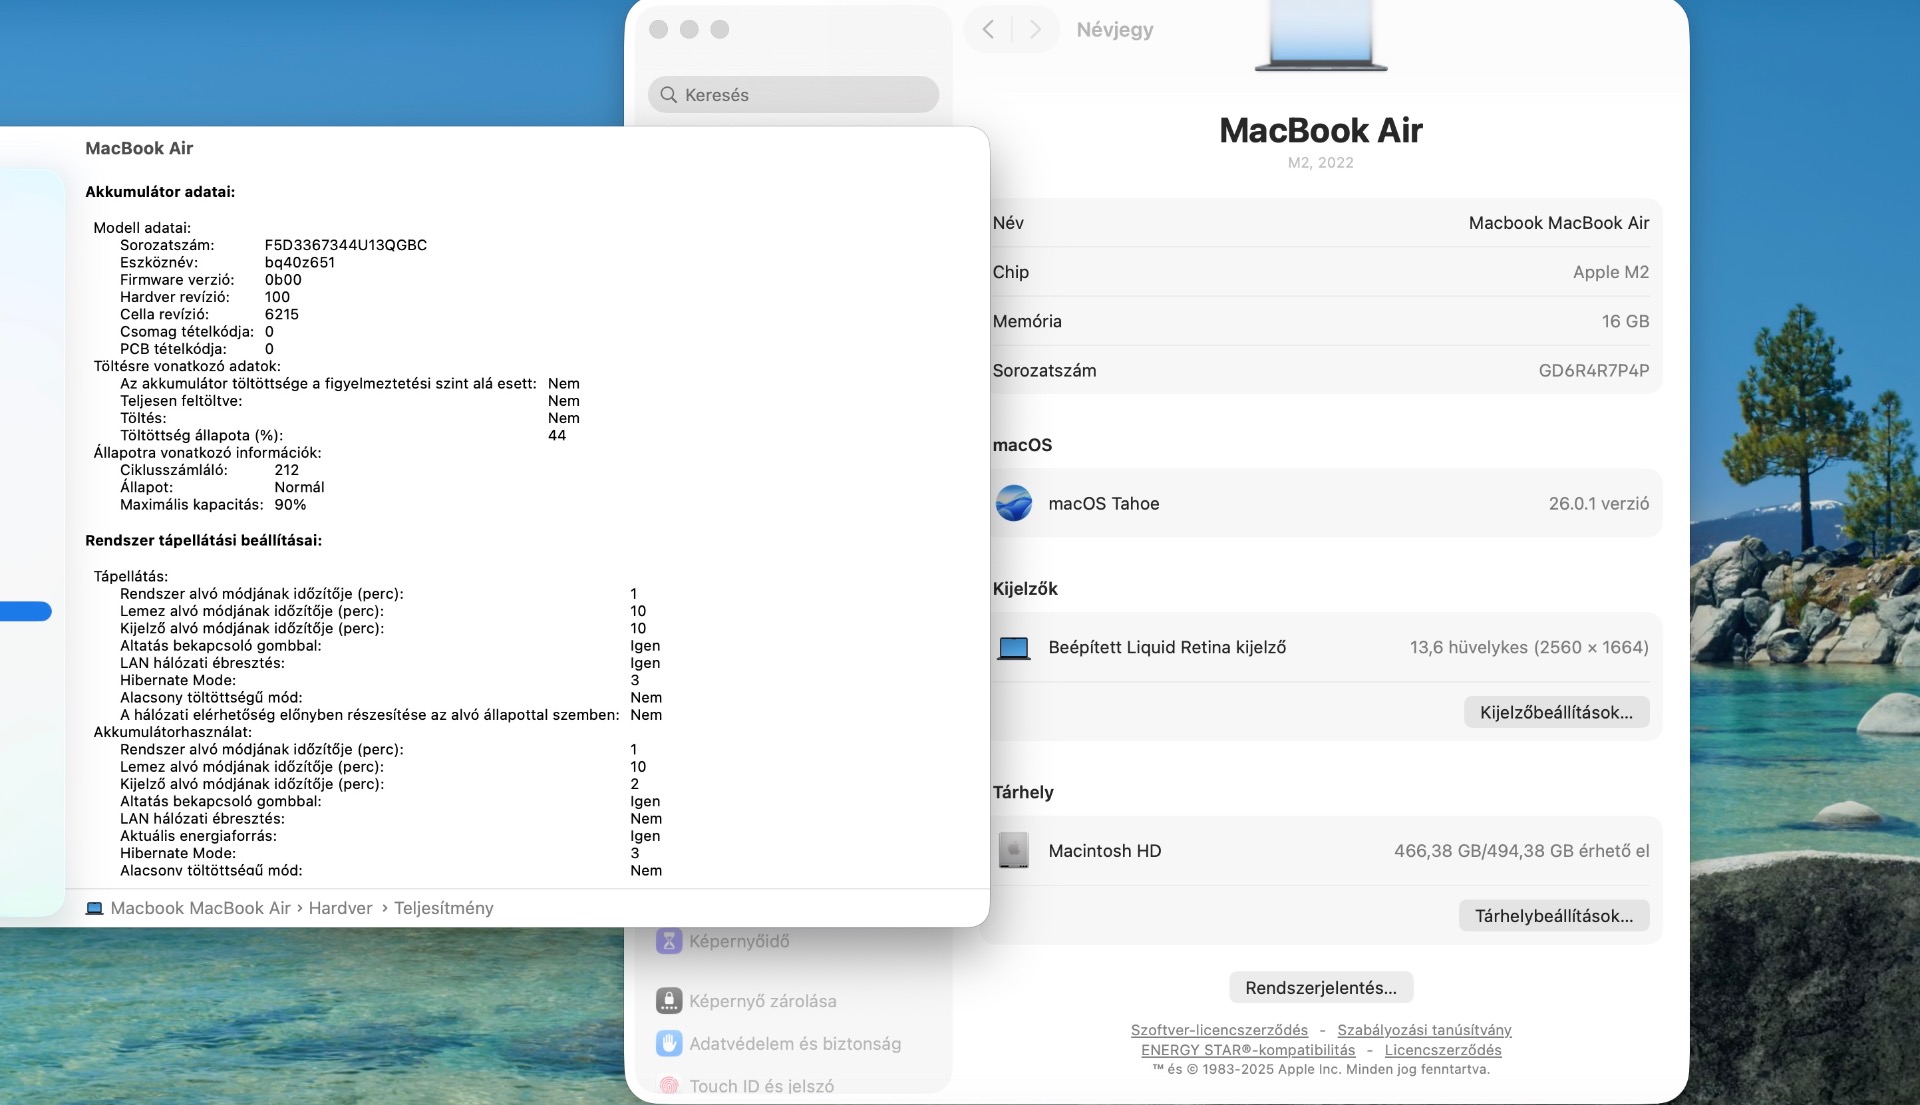Click the Képernyő zárolása lock icon
The image size is (1920, 1105).
pos(668,1001)
